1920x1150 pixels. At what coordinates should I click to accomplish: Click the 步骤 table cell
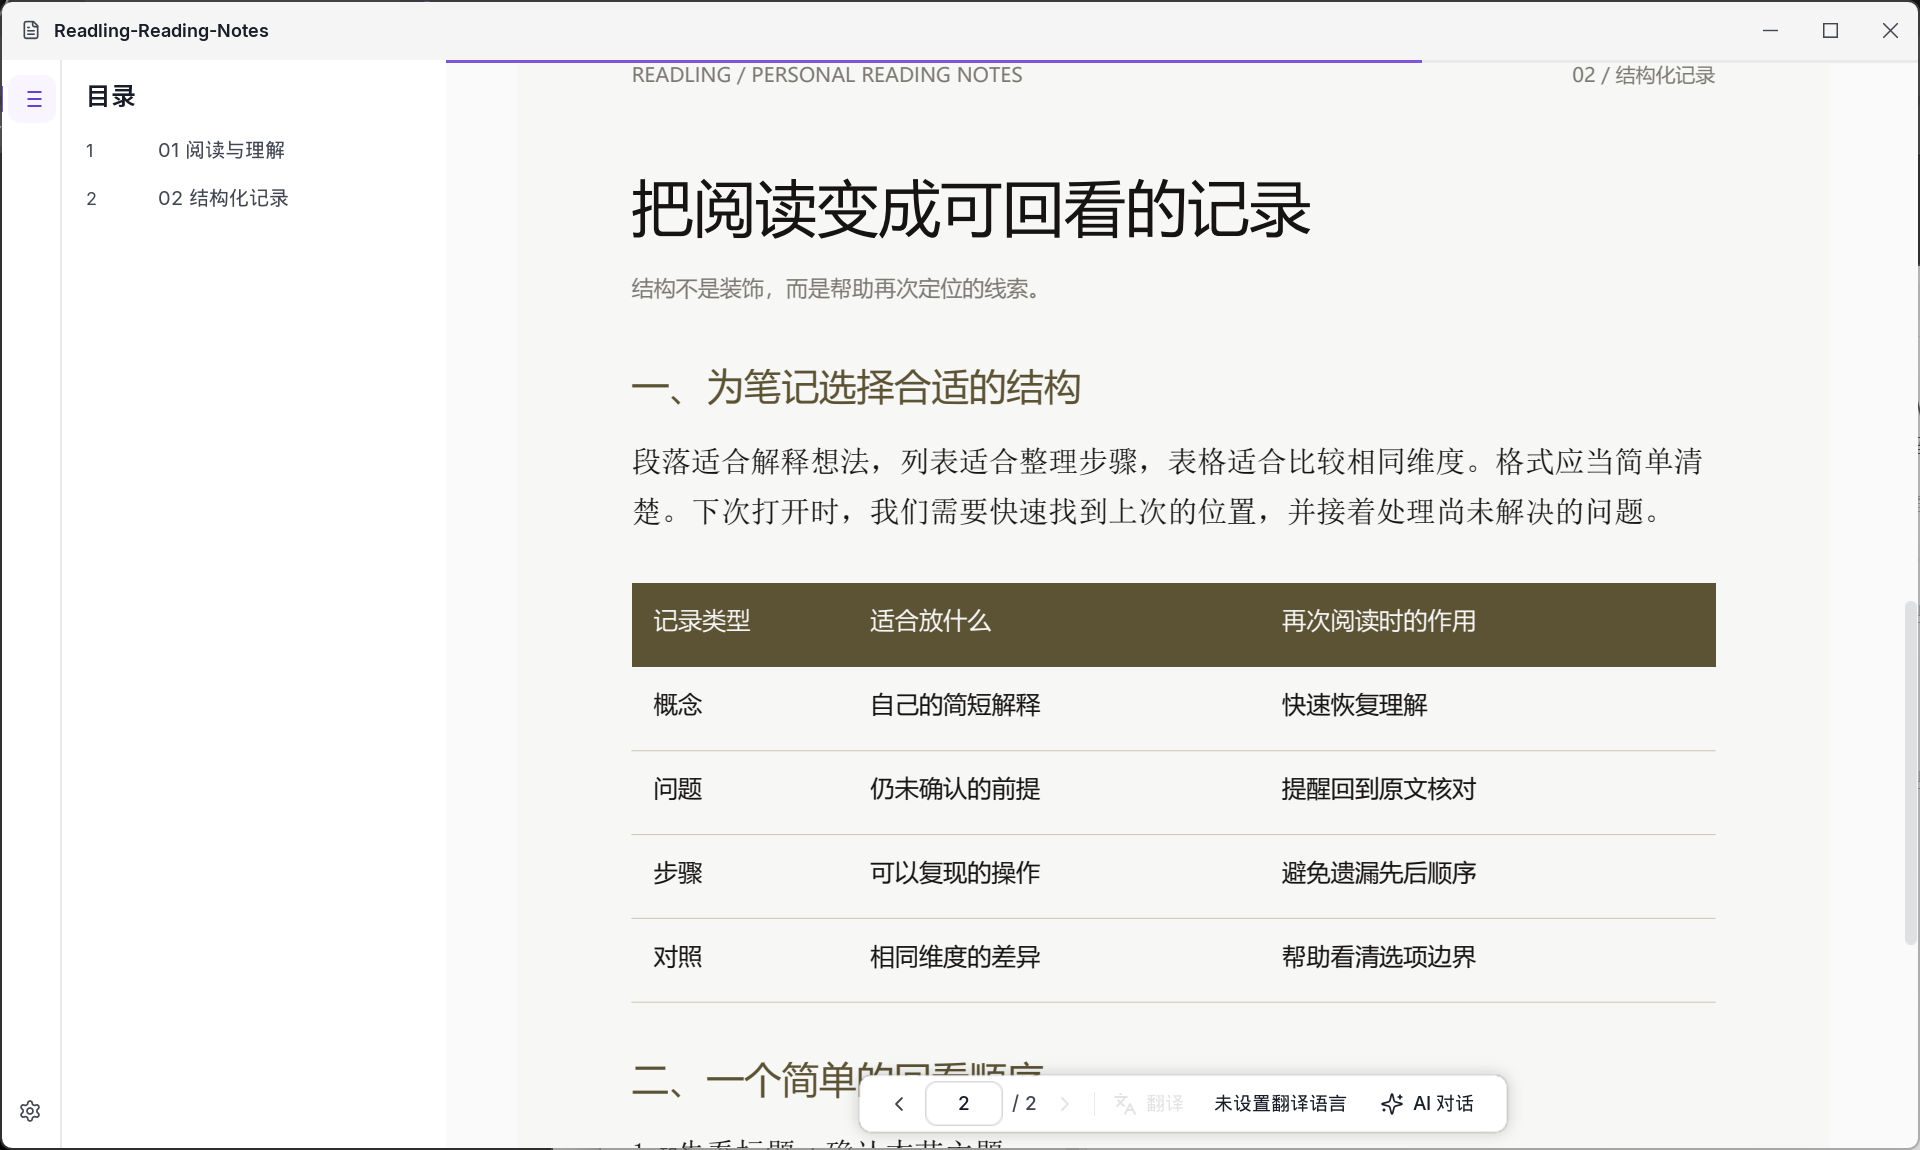click(678, 873)
